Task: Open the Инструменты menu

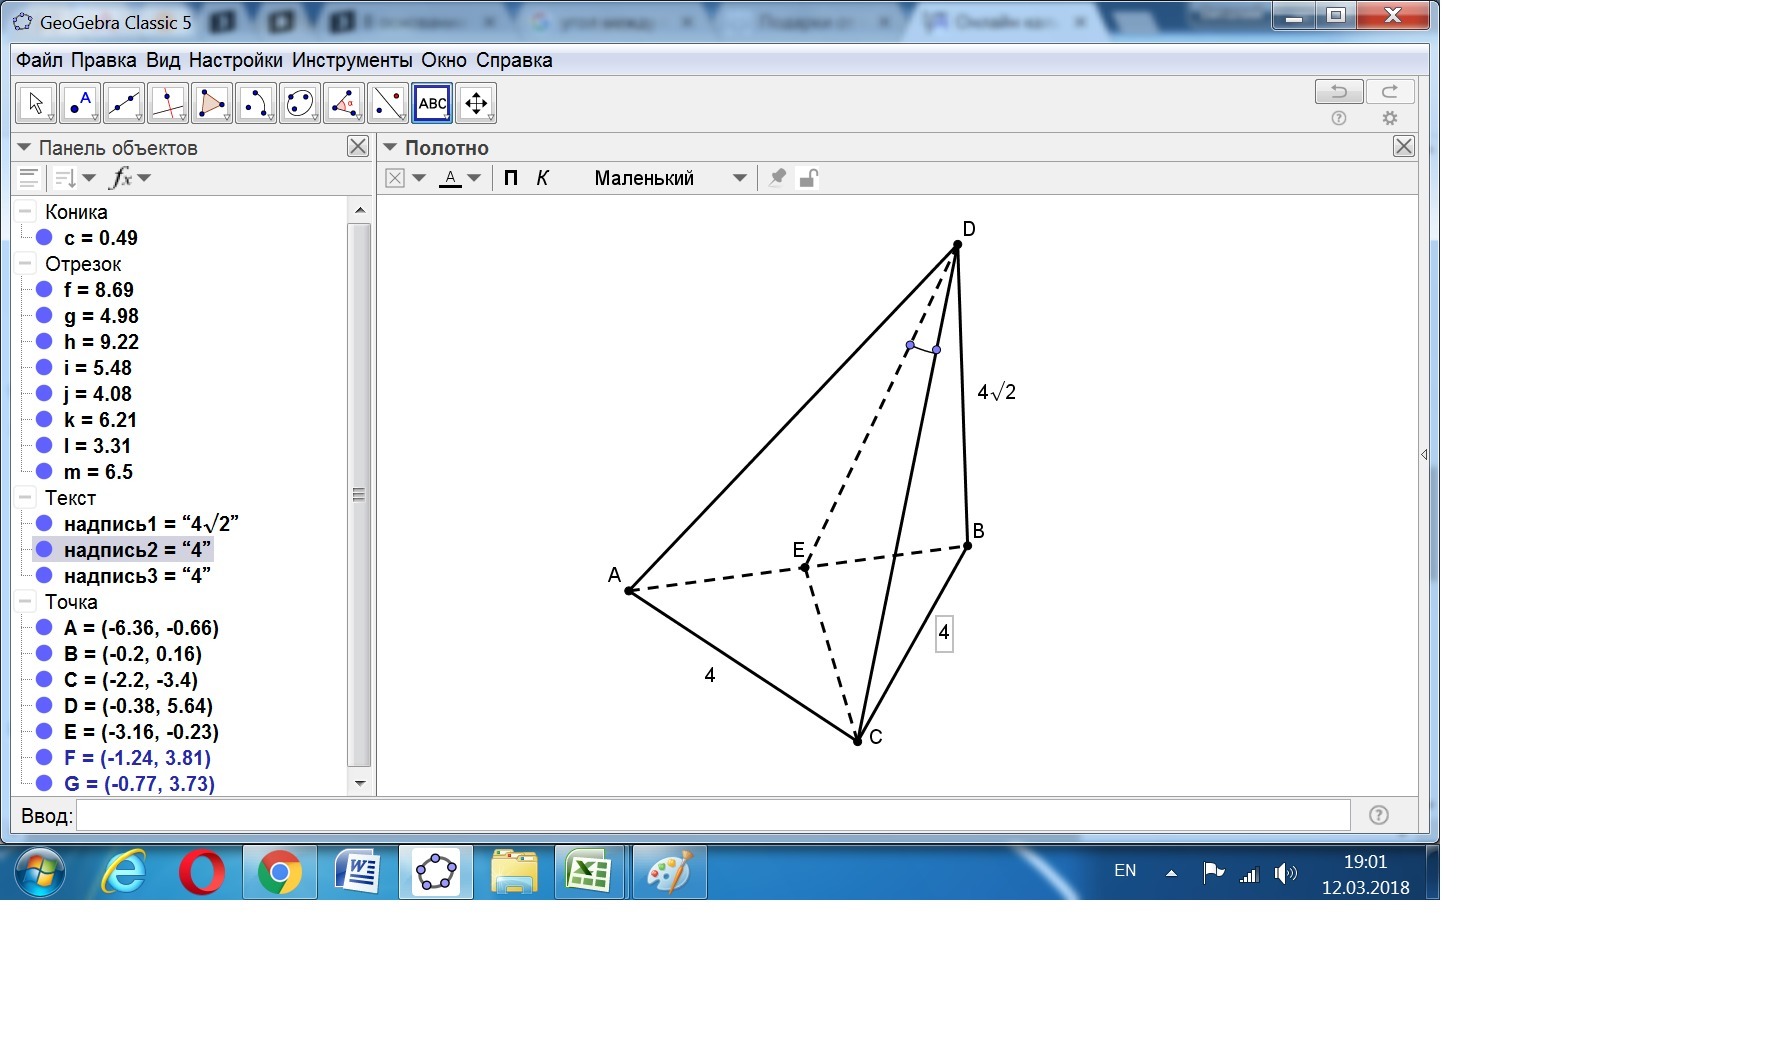Action: 352,60
